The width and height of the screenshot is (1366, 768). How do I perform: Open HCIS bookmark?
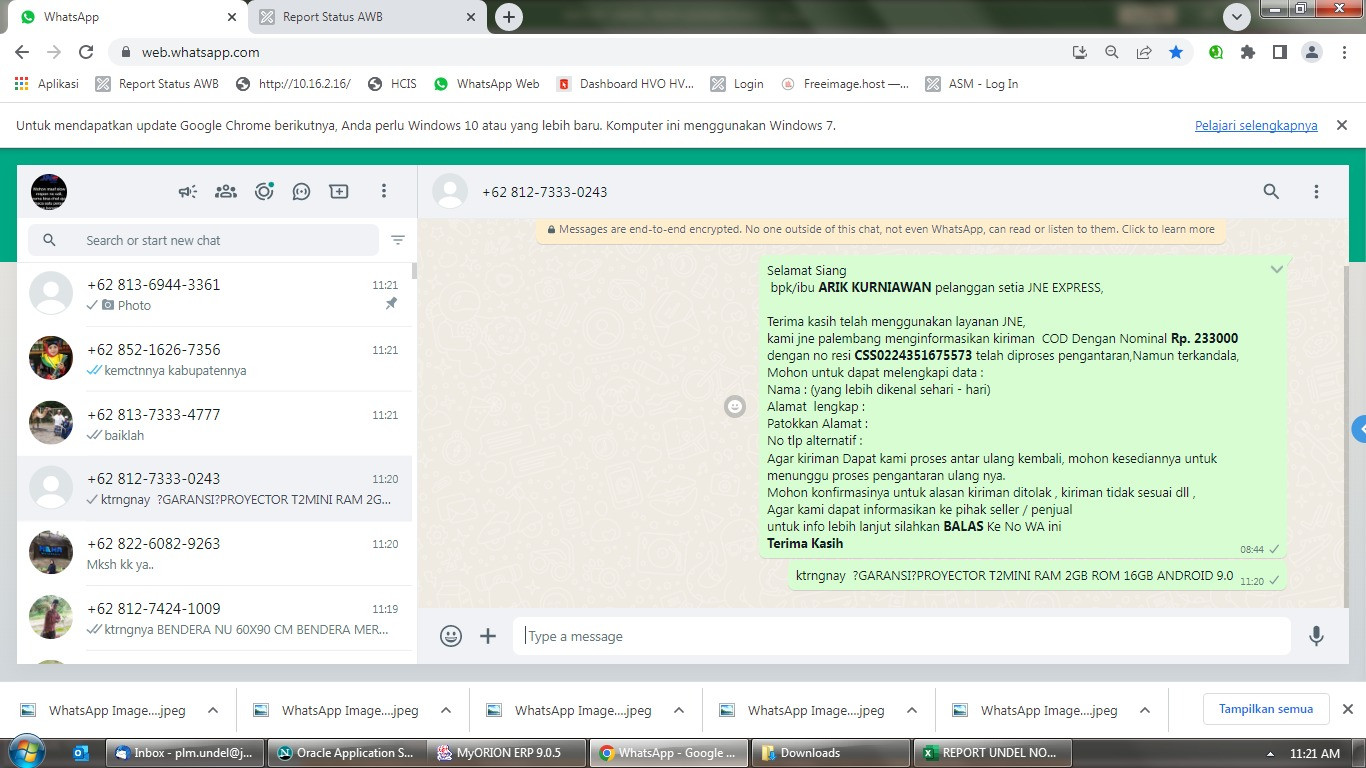tap(392, 84)
